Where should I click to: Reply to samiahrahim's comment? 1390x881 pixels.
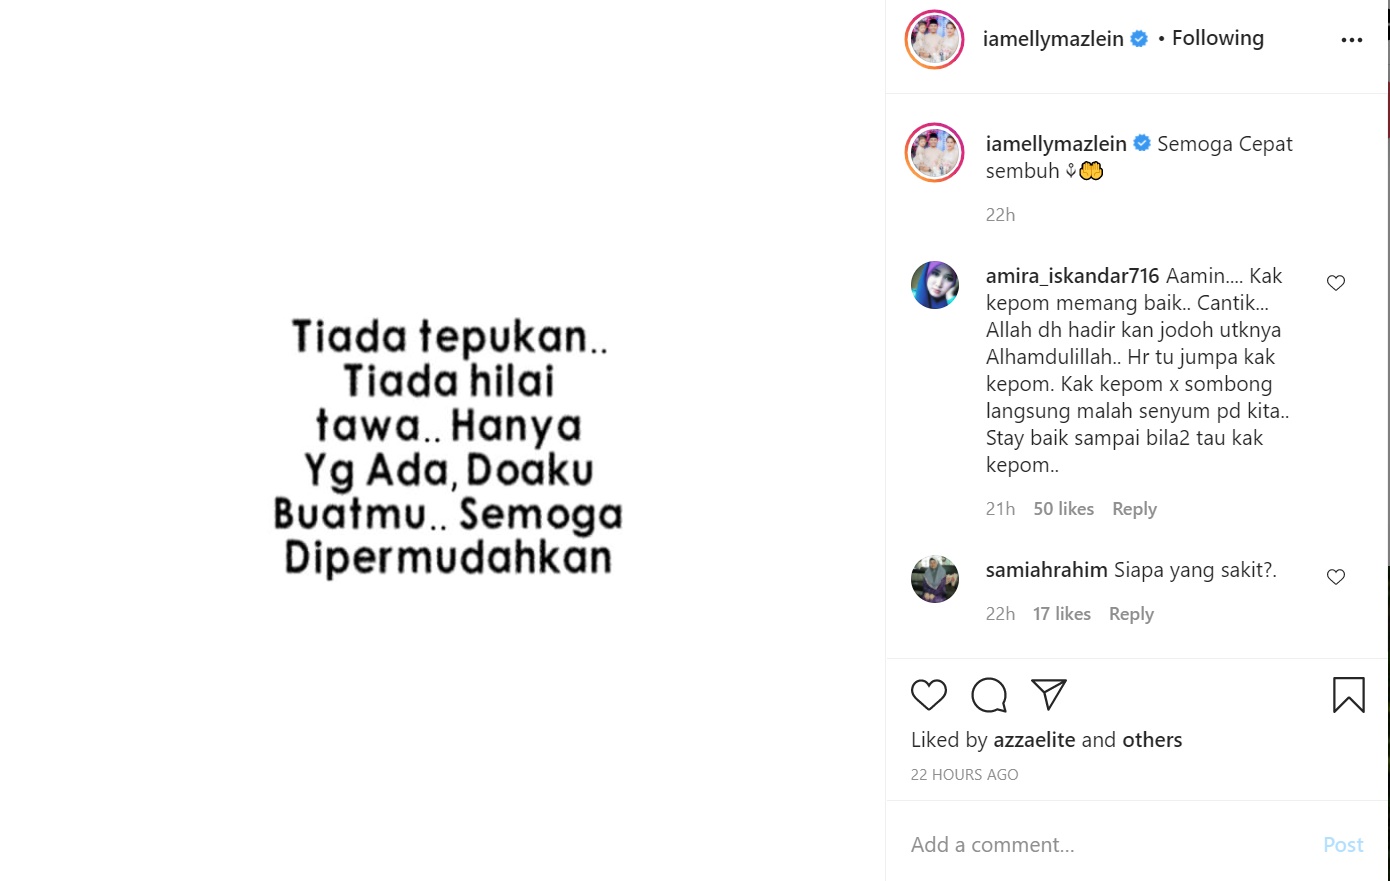pos(1131,614)
